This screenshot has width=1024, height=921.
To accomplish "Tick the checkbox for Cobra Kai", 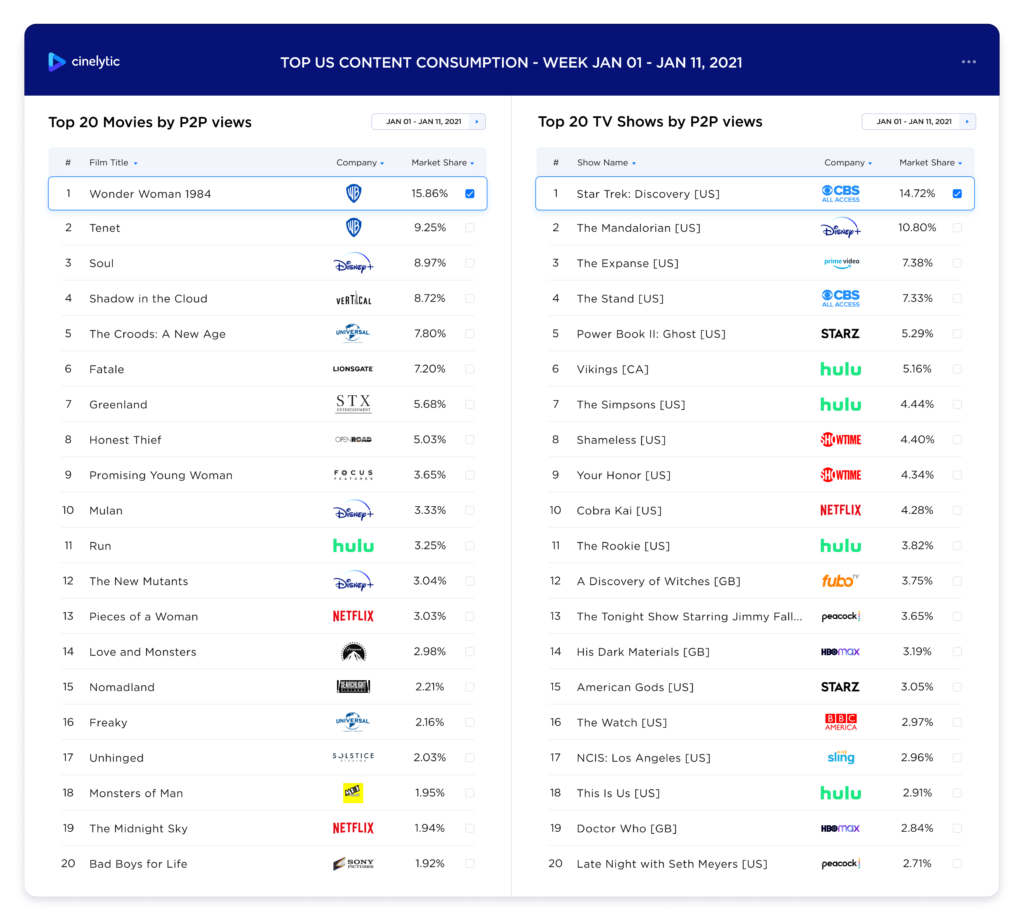I will click(957, 510).
